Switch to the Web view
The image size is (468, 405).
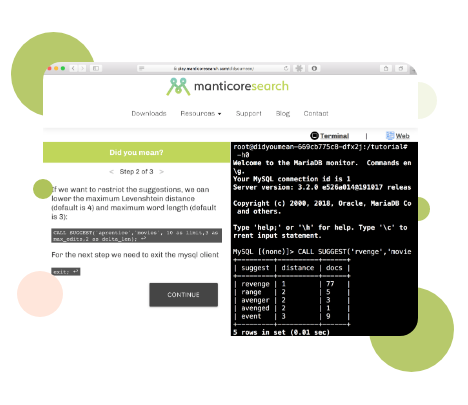(398, 136)
